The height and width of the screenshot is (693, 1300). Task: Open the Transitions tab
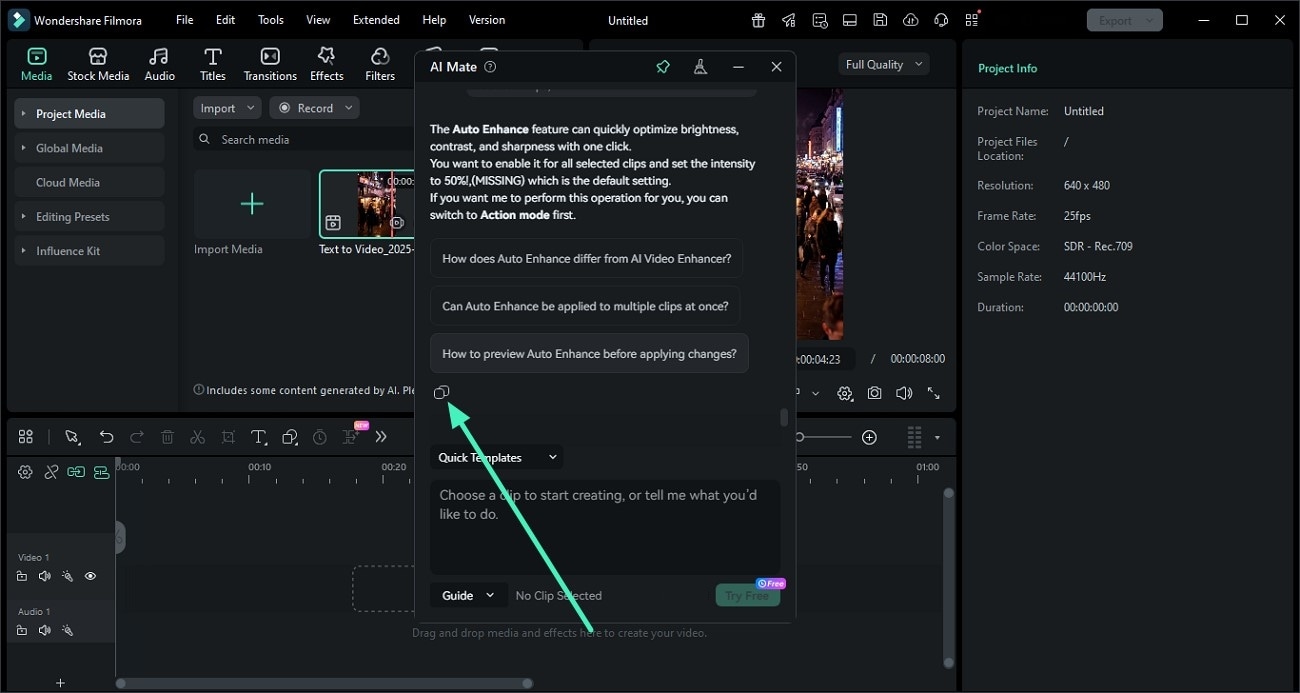click(x=270, y=64)
